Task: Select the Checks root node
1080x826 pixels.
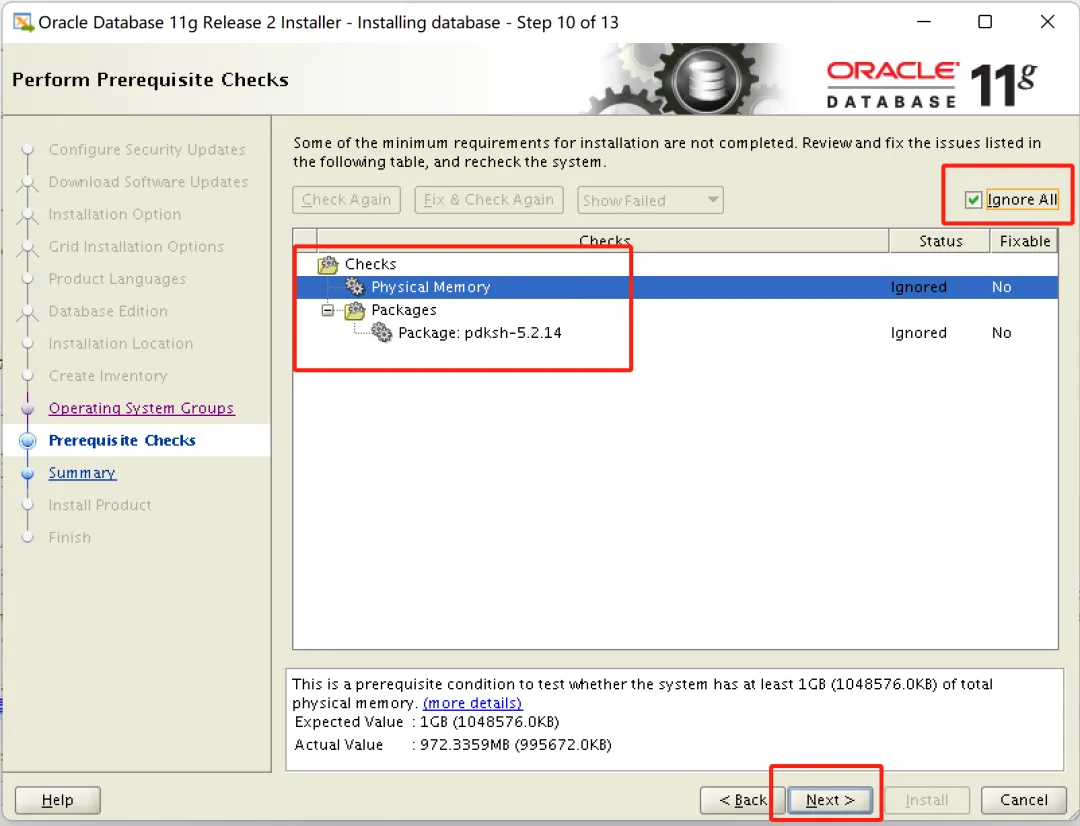Action: (371, 264)
